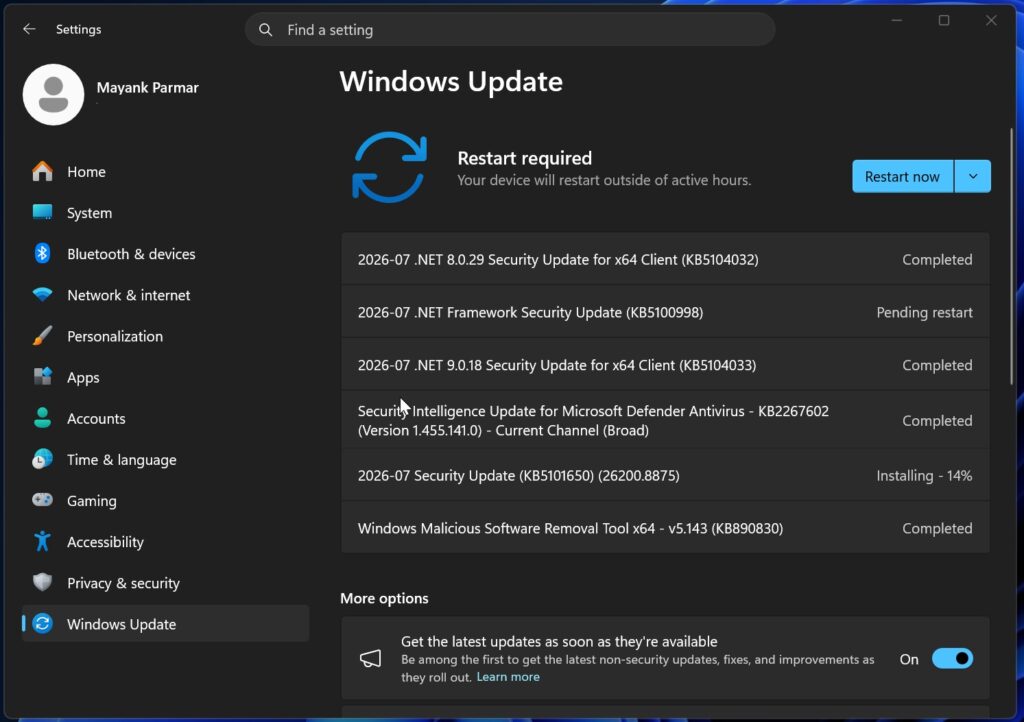Click the Personalization paintbrush icon
Viewport: 1024px width, 722px height.
click(42, 336)
